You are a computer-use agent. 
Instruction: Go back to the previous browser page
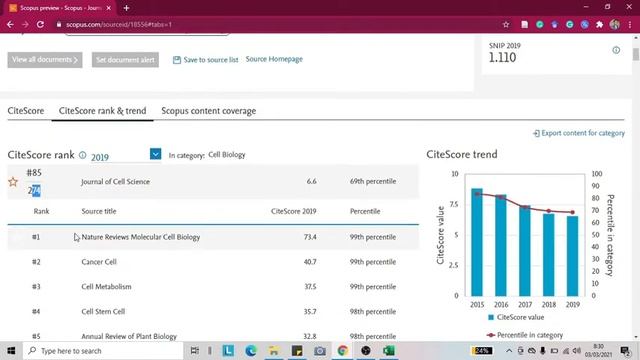pos(10,24)
